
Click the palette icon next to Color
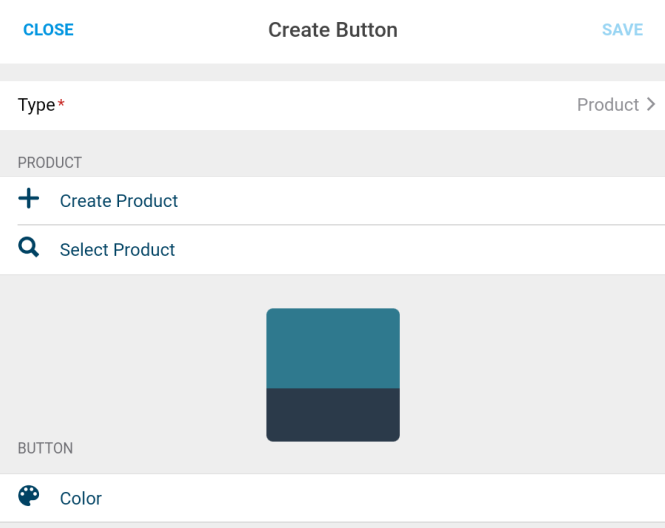28,496
